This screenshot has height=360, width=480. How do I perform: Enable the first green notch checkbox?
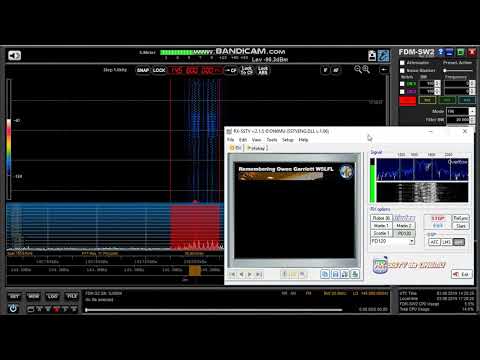pyautogui.click(x=402, y=84)
